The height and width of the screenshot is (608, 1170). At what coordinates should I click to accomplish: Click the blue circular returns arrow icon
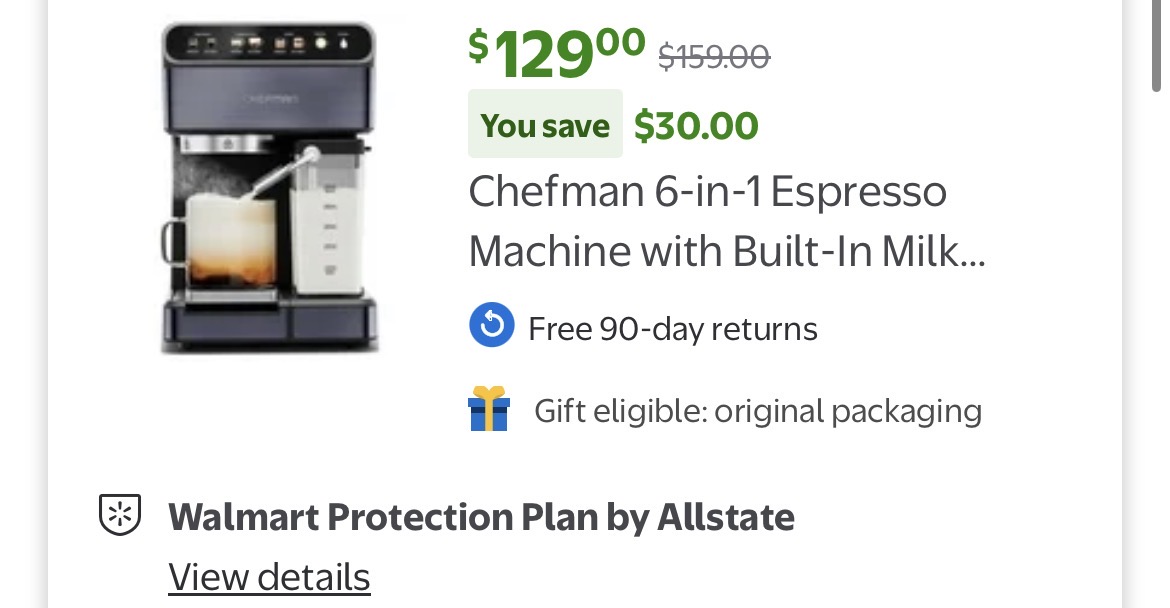coord(491,327)
